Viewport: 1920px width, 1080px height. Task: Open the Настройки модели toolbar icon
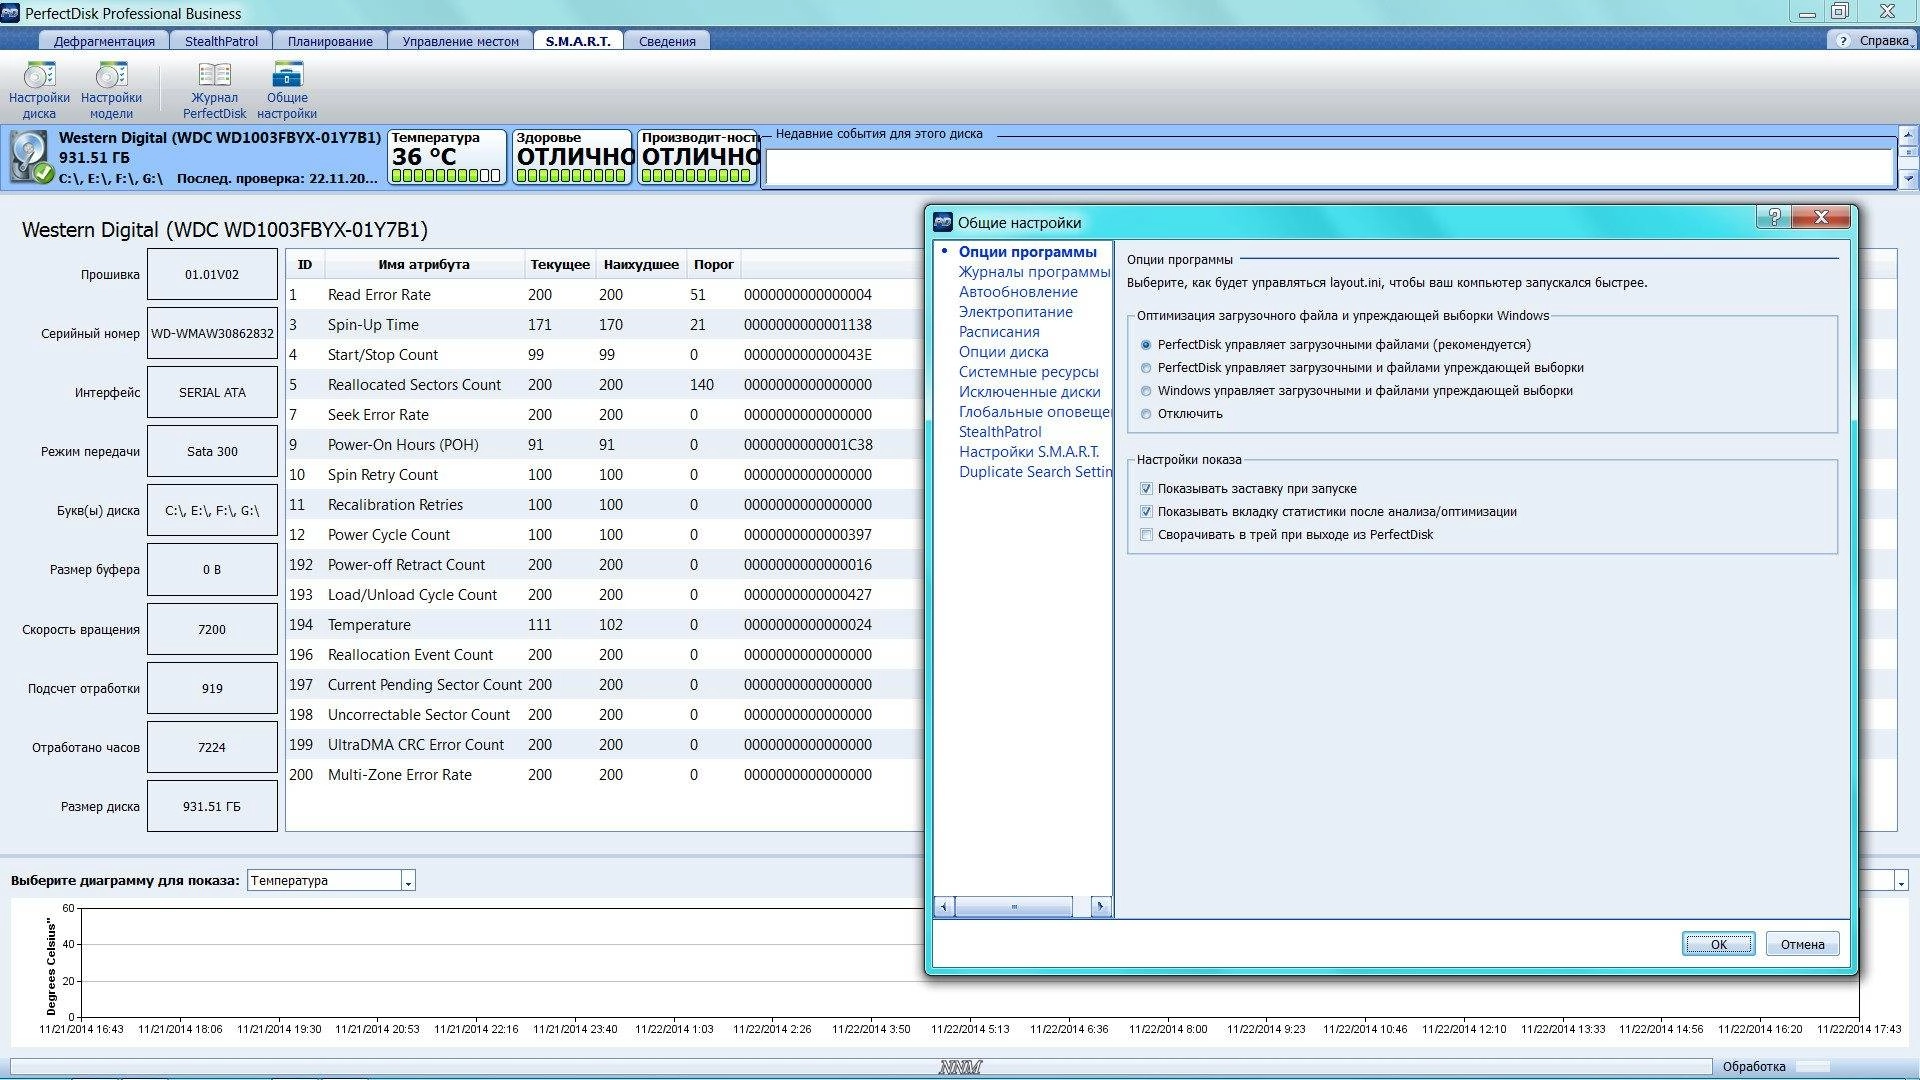point(111,90)
